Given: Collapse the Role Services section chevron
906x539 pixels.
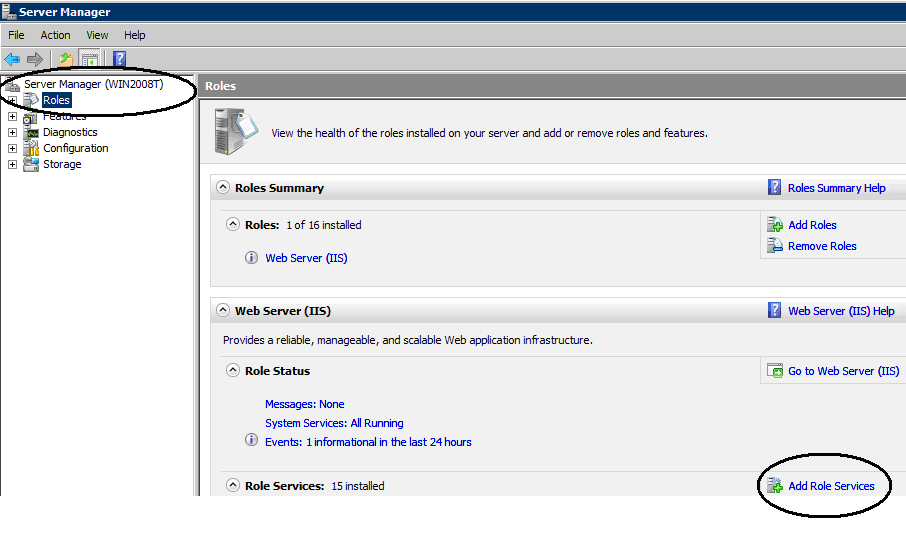Looking at the screenshot, I should click(x=232, y=485).
